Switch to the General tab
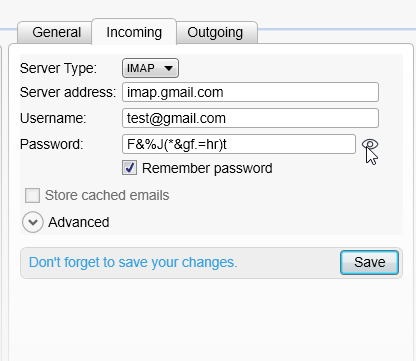416x361 pixels. point(56,33)
